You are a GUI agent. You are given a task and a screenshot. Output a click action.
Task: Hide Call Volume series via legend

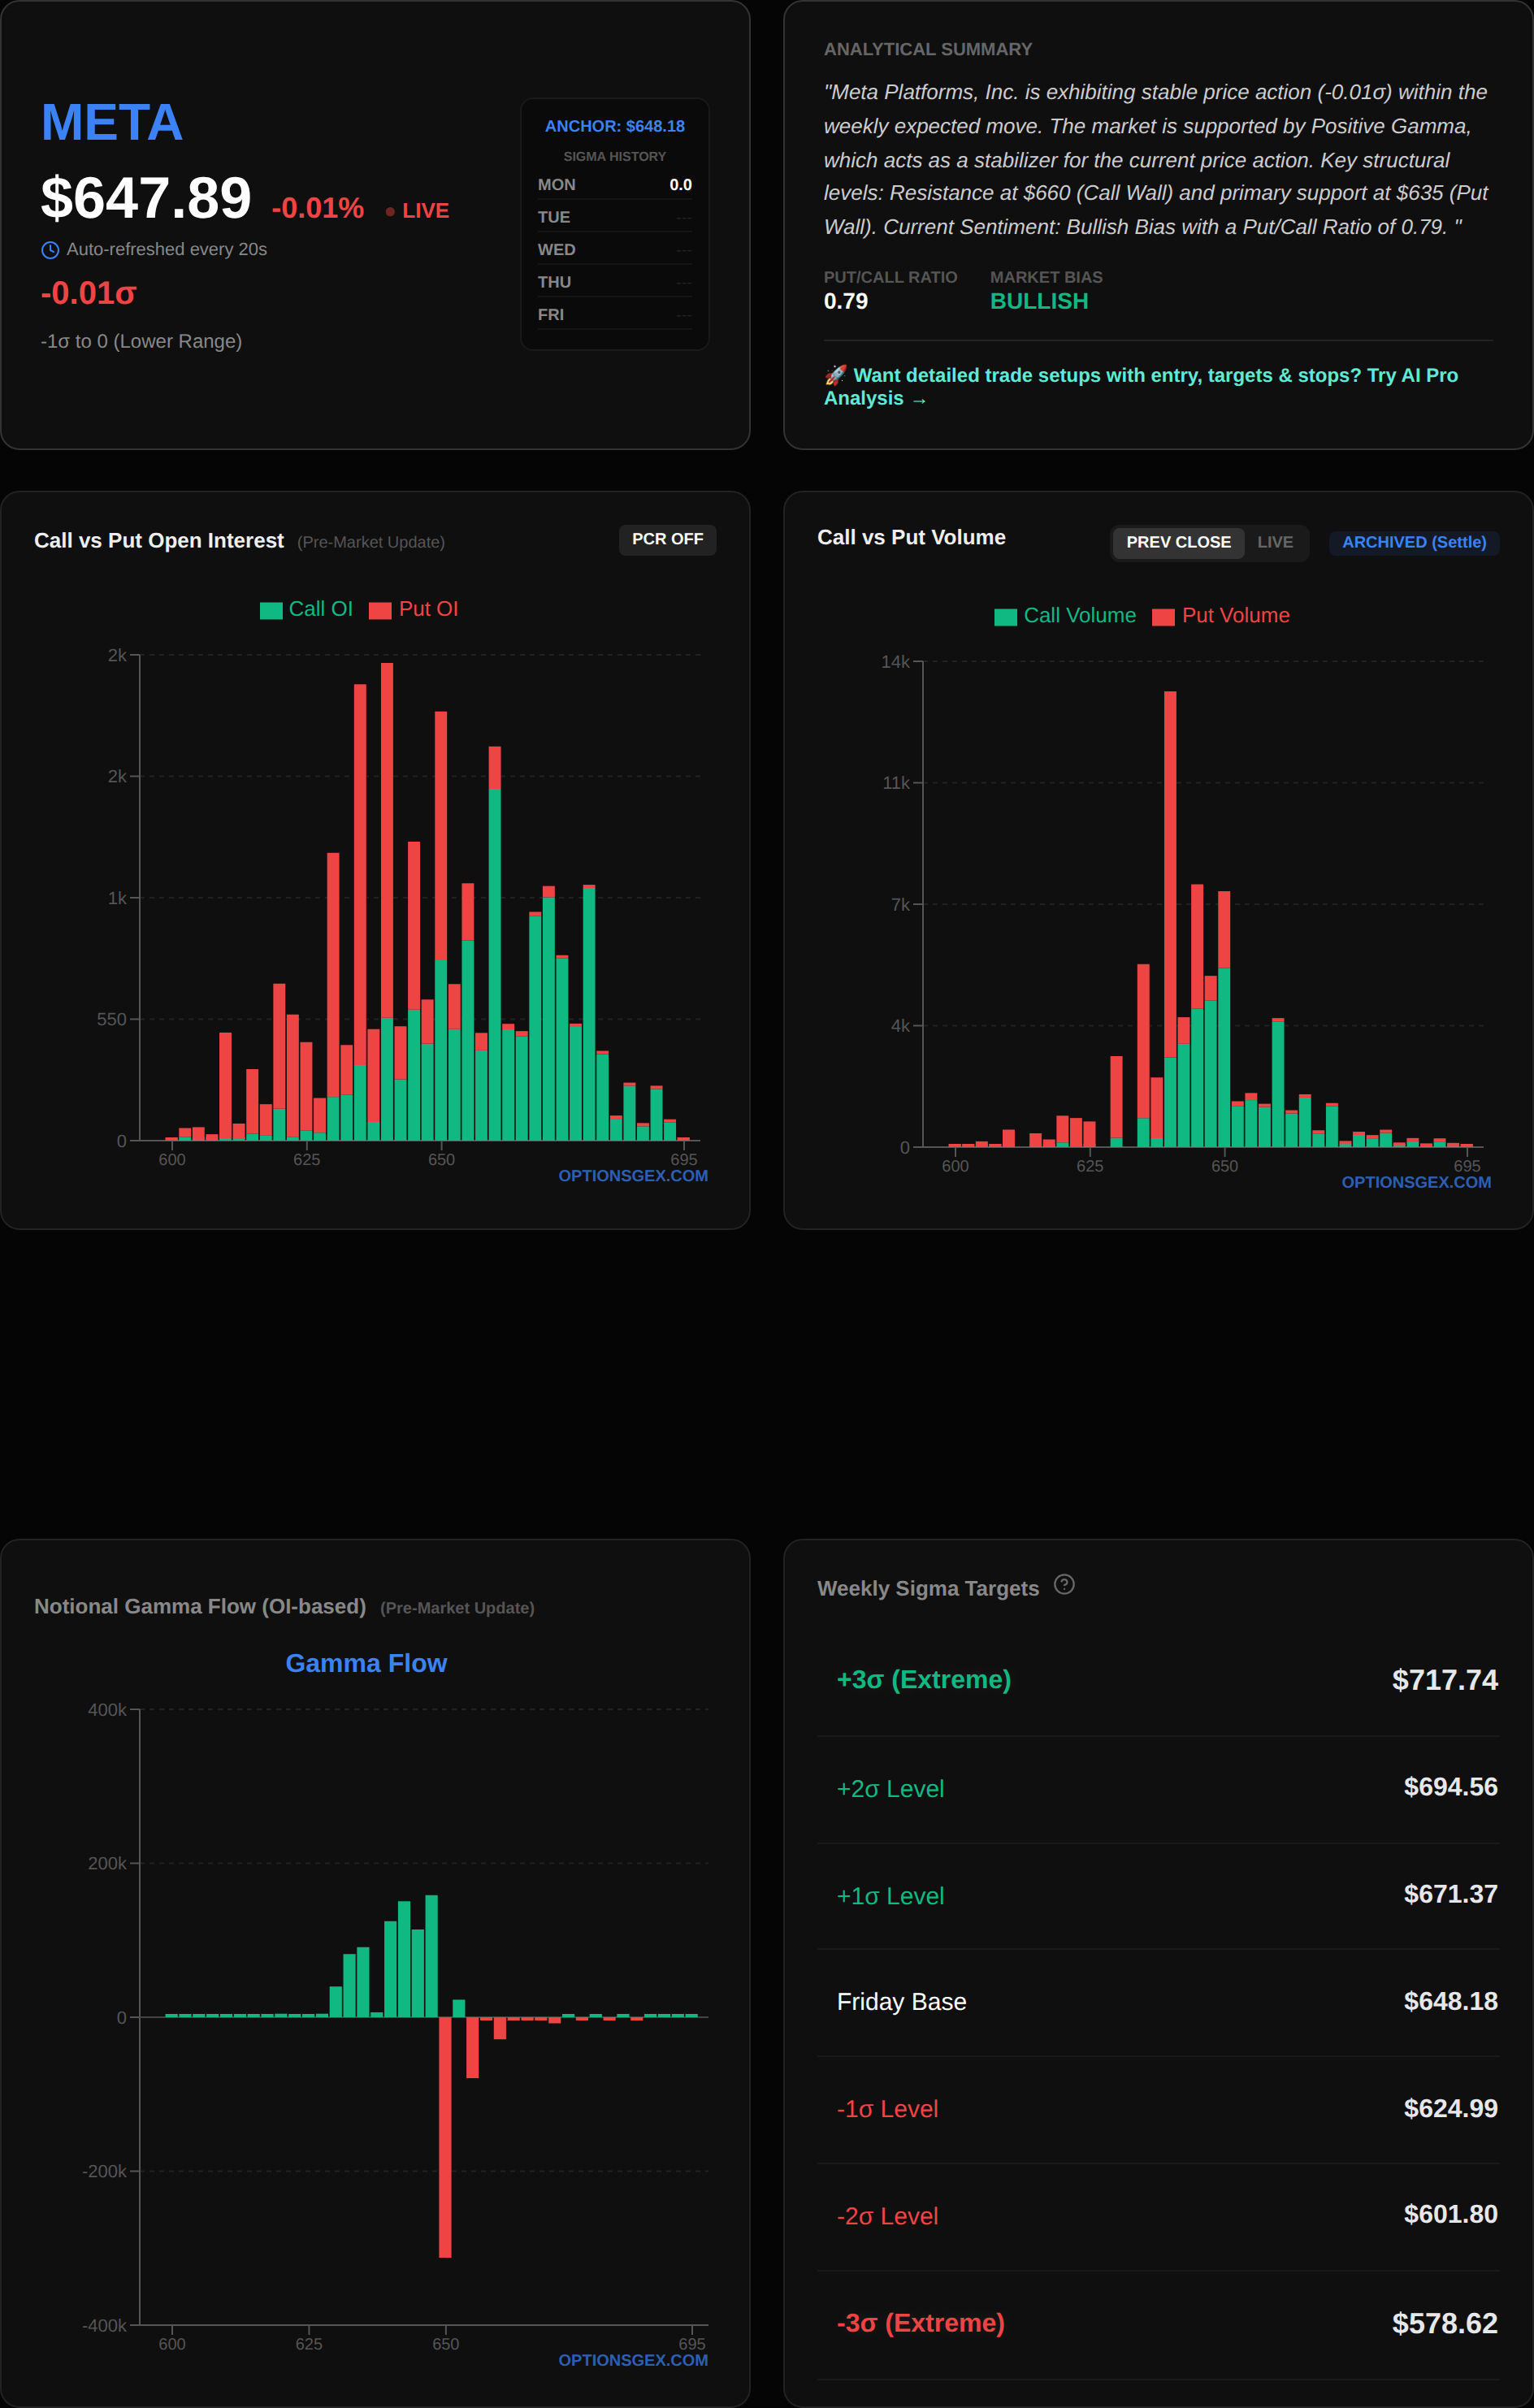[x=1005, y=616]
